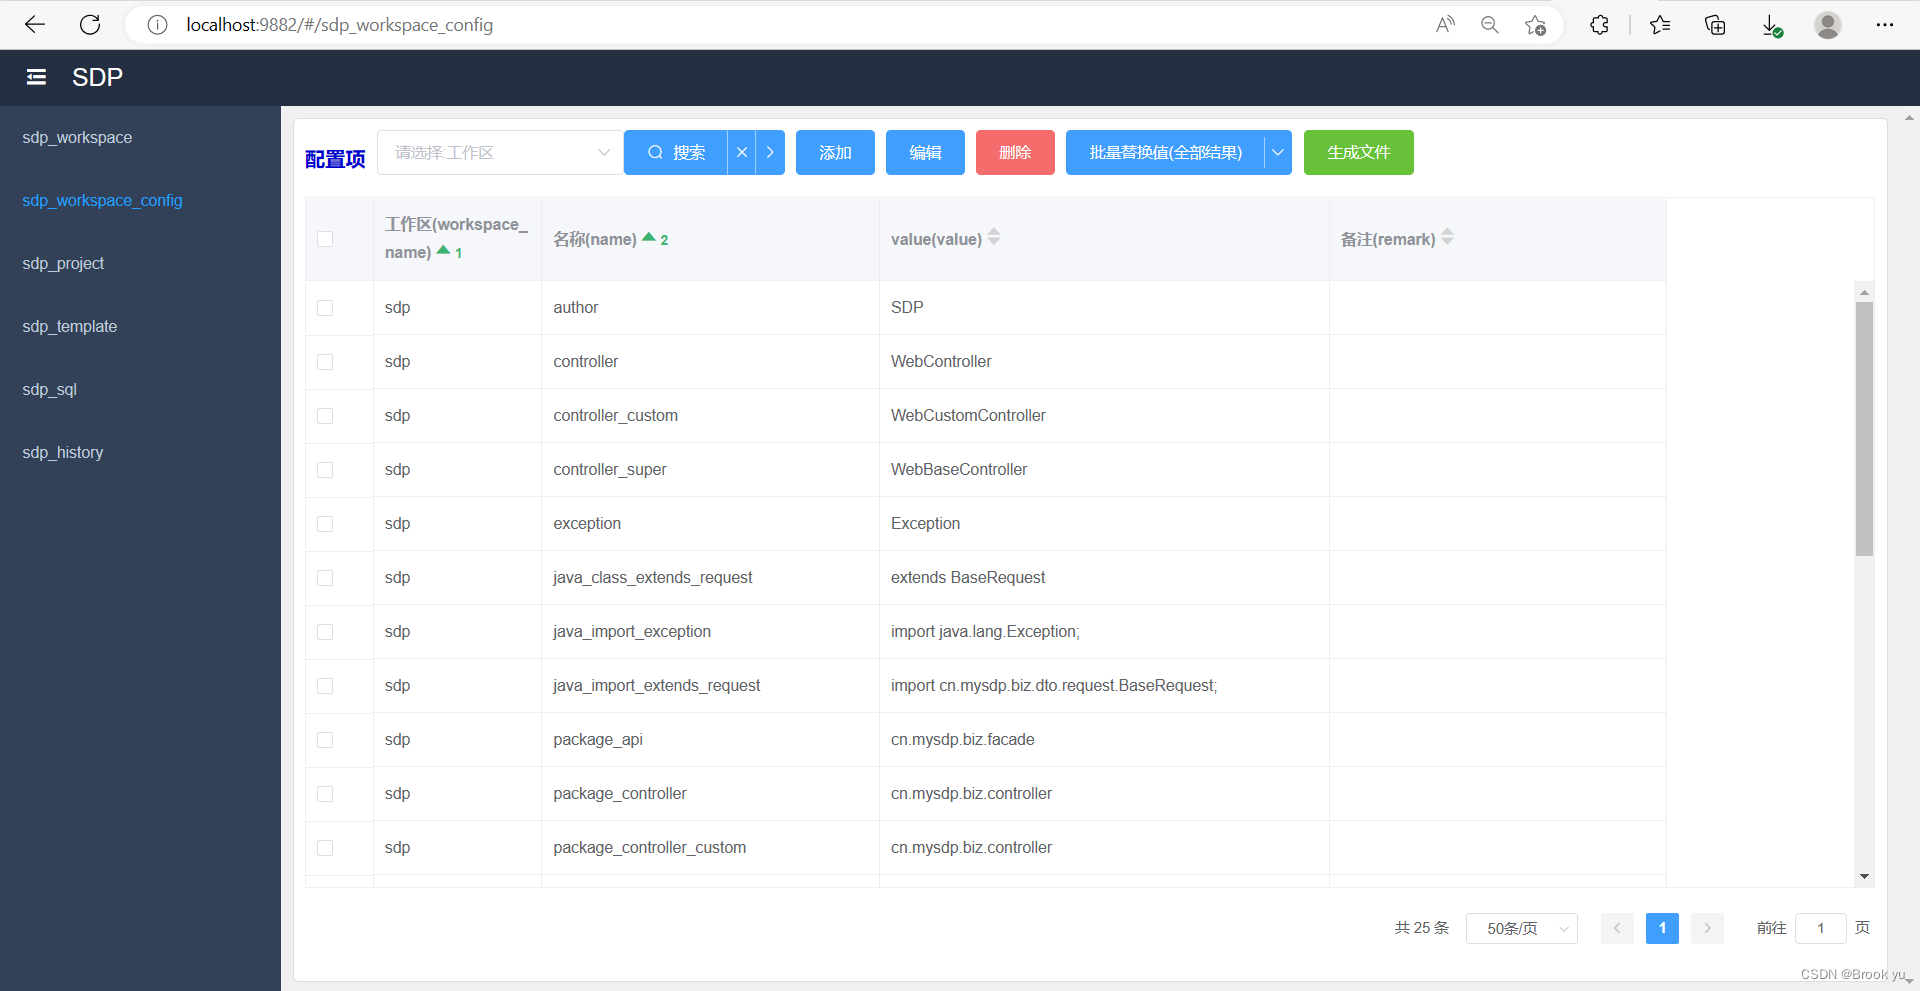The height and width of the screenshot is (991, 1920).
Task: Sort by 备注(remark) column
Action: pos(1447,237)
